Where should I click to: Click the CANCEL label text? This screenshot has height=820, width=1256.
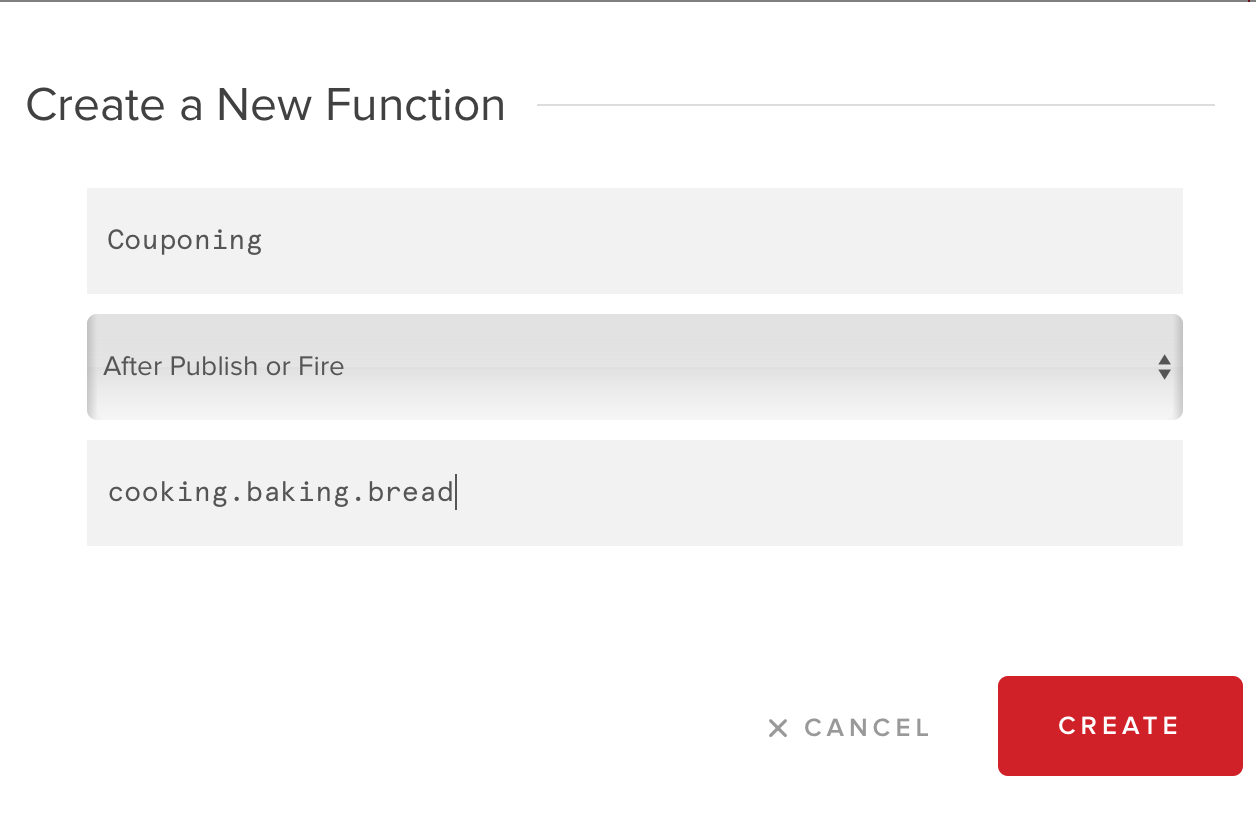pos(867,728)
